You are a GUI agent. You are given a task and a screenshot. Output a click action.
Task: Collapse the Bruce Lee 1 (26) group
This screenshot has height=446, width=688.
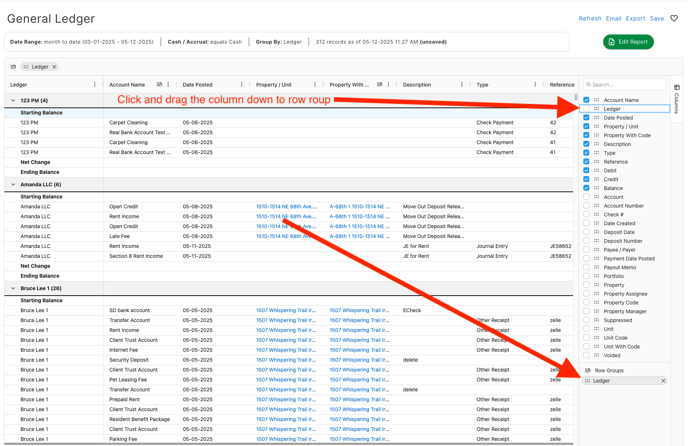point(13,288)
